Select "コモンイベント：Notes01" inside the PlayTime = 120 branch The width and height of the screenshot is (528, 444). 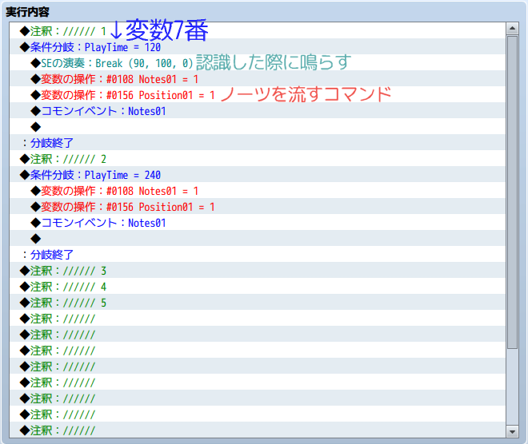[258, 111]
